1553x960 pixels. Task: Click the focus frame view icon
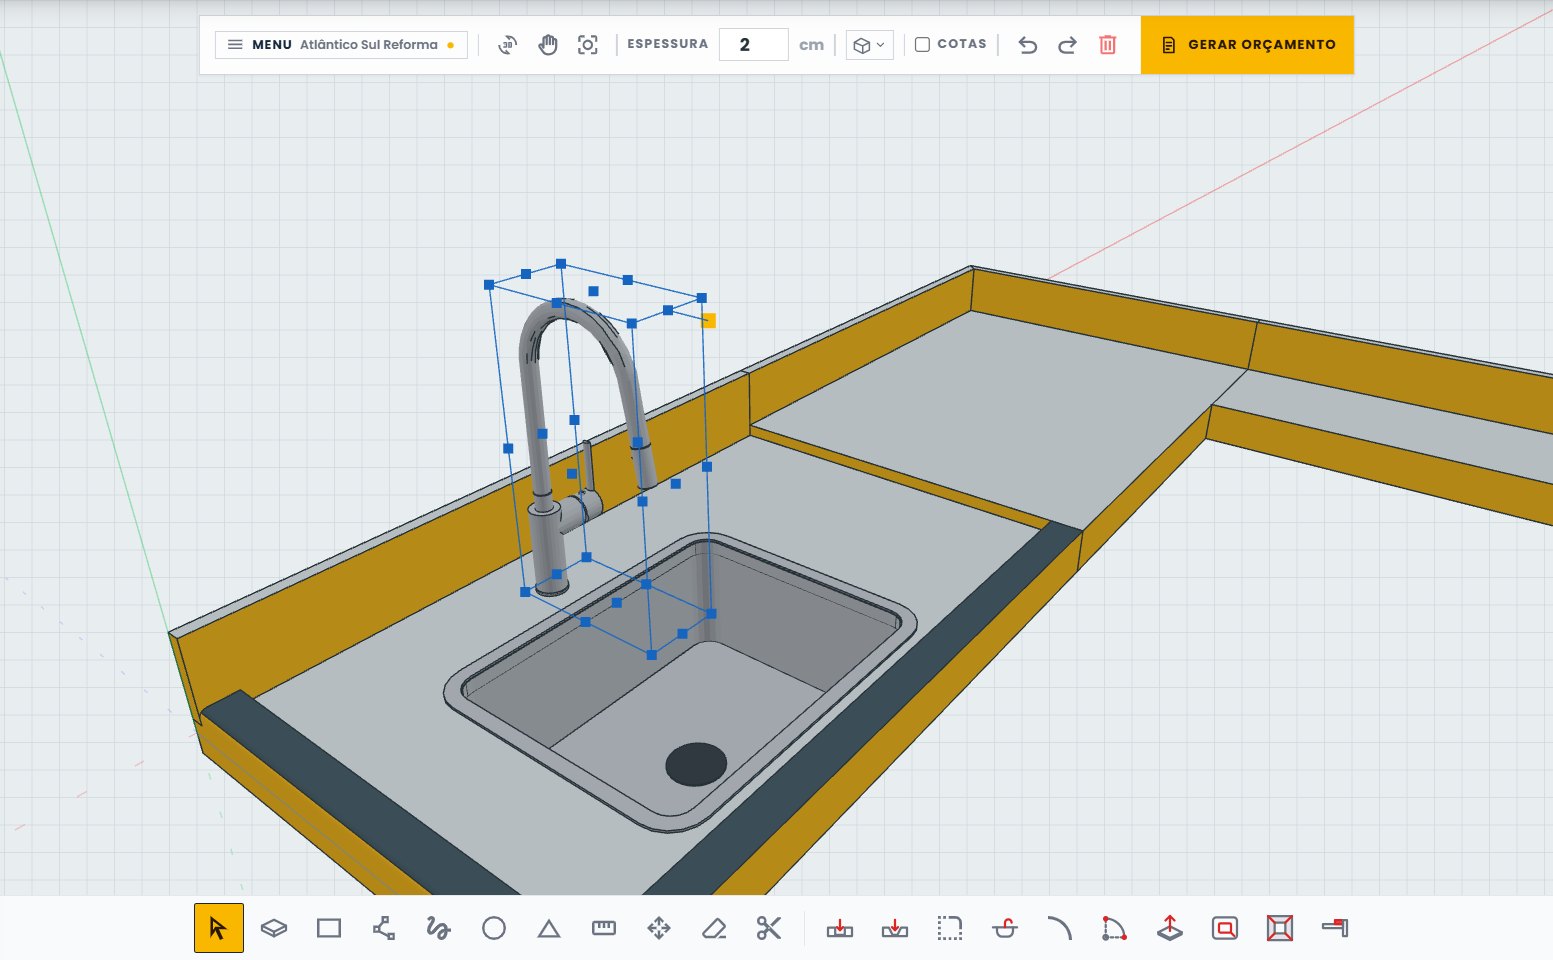pyautogui.click(x=588, y=45)
